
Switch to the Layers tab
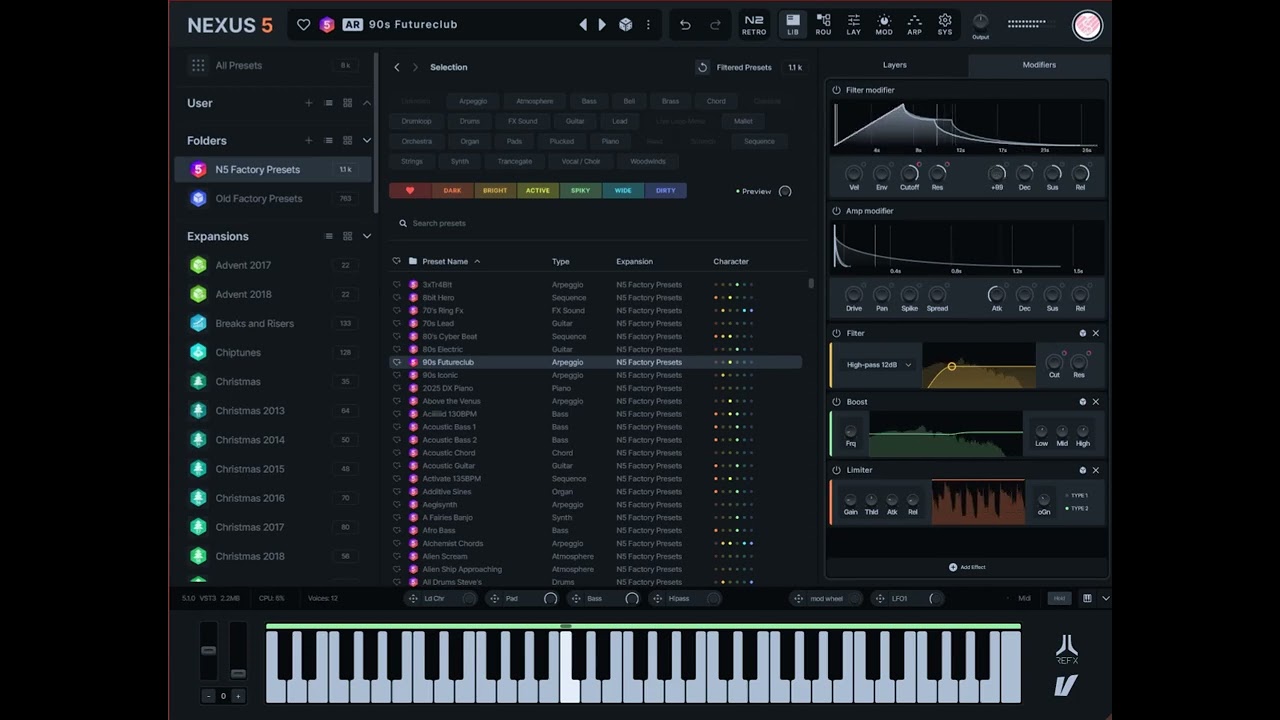click(x=895, y=65)
